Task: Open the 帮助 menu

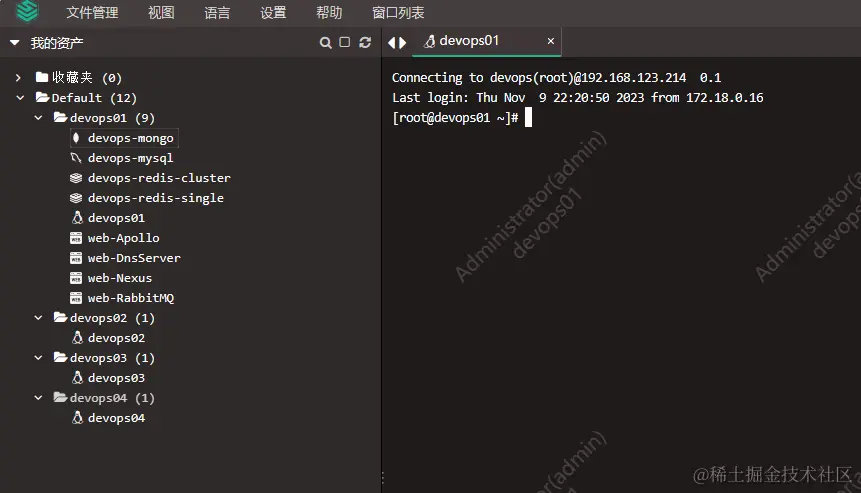Action: [329, 13]
